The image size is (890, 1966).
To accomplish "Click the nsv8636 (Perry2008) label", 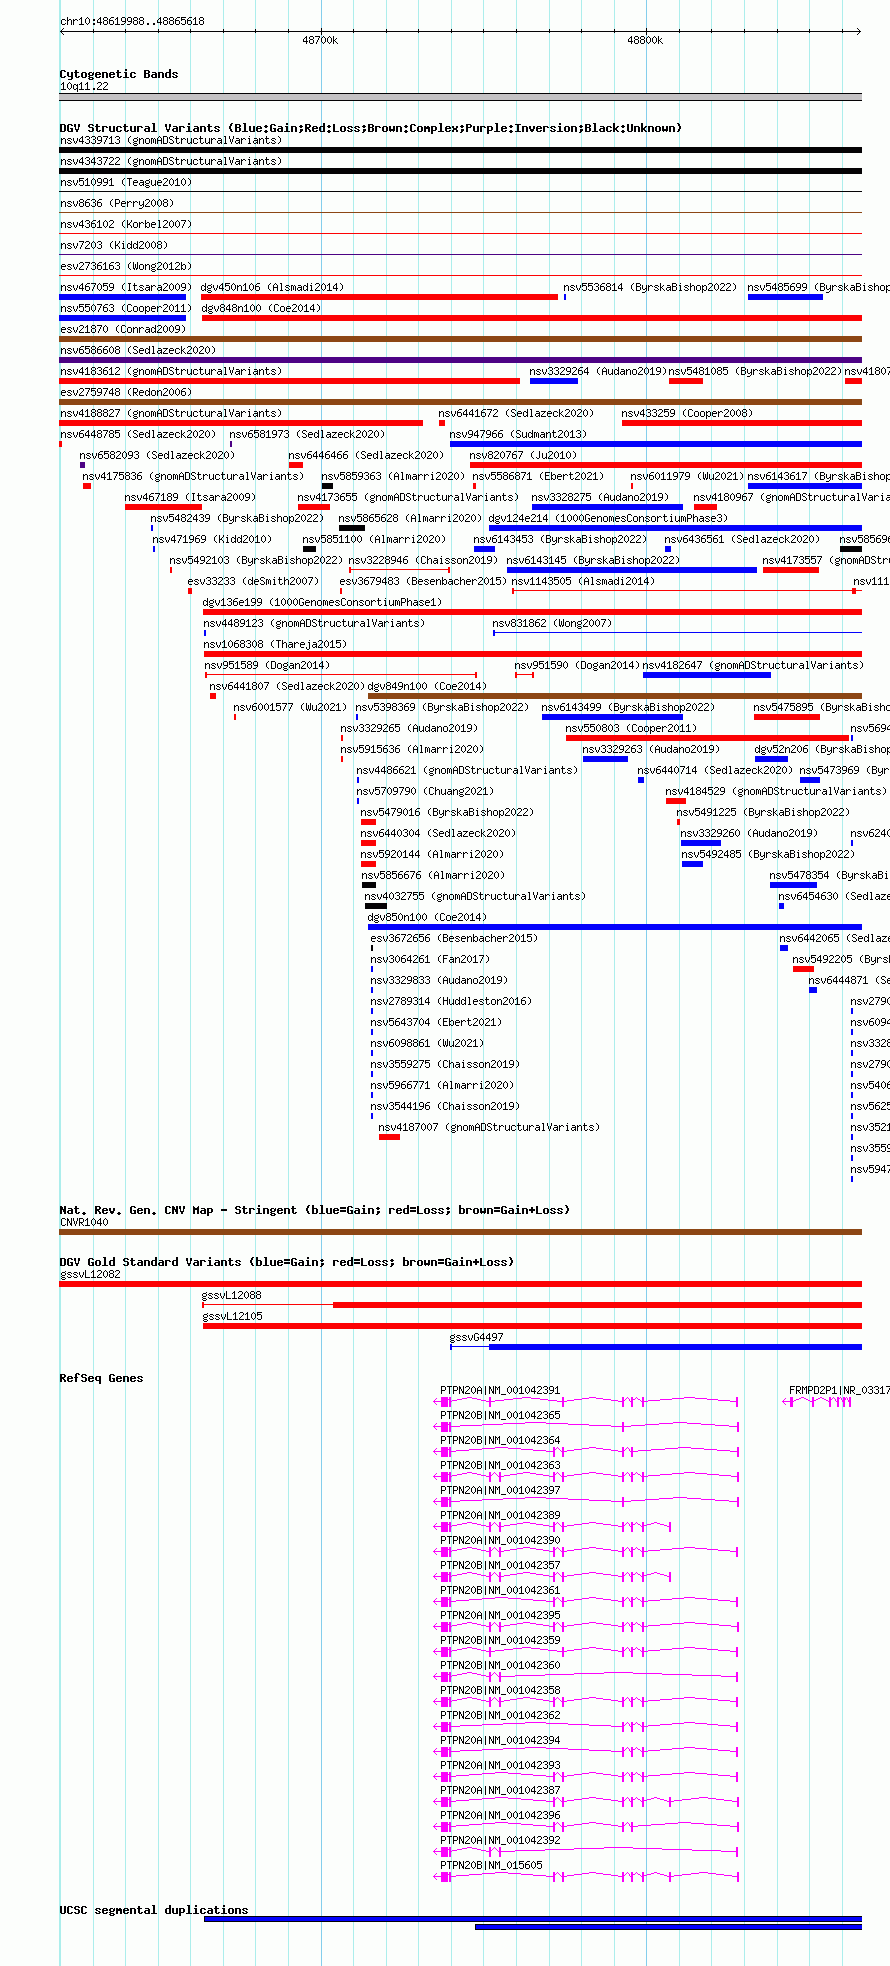I will 116,203.
